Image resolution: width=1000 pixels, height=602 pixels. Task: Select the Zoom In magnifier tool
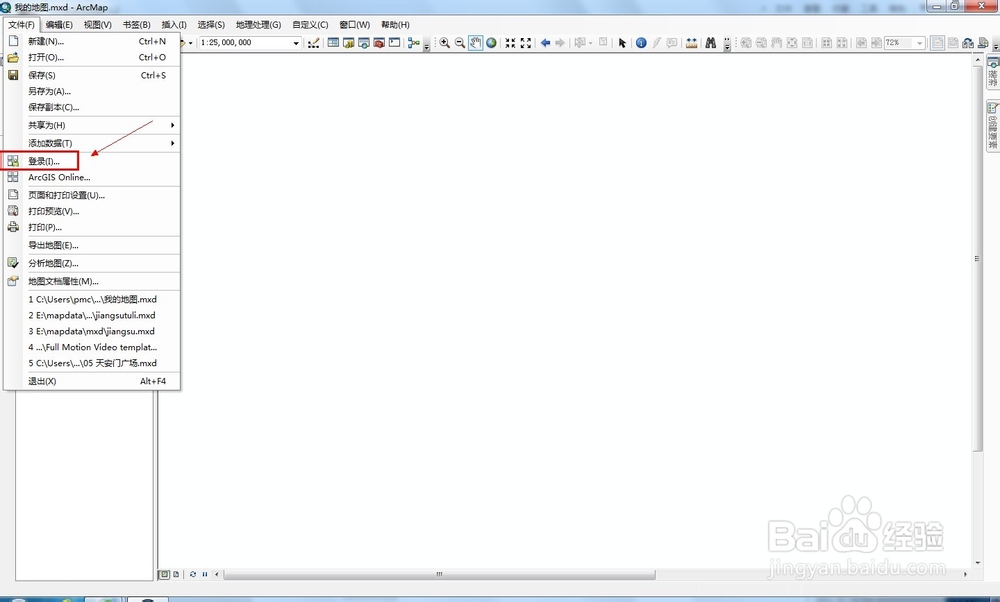pos(445,43)
